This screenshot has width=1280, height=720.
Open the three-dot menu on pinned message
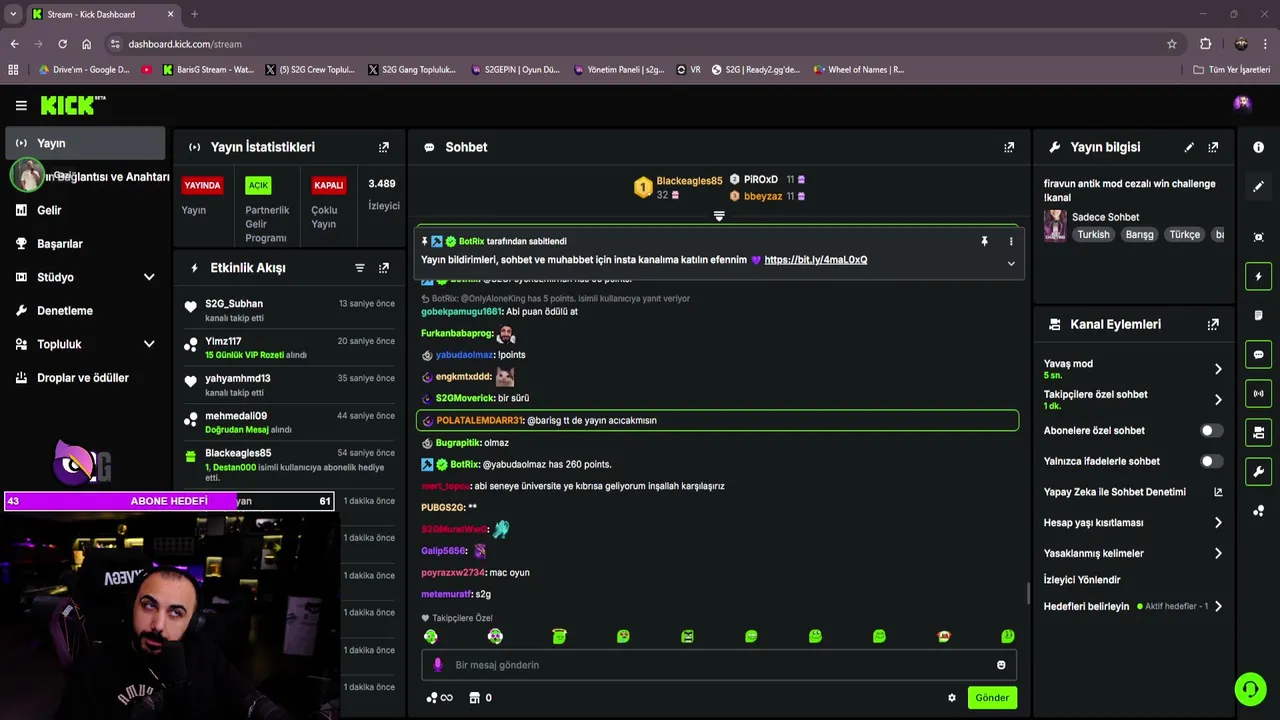click(1011, 241)
